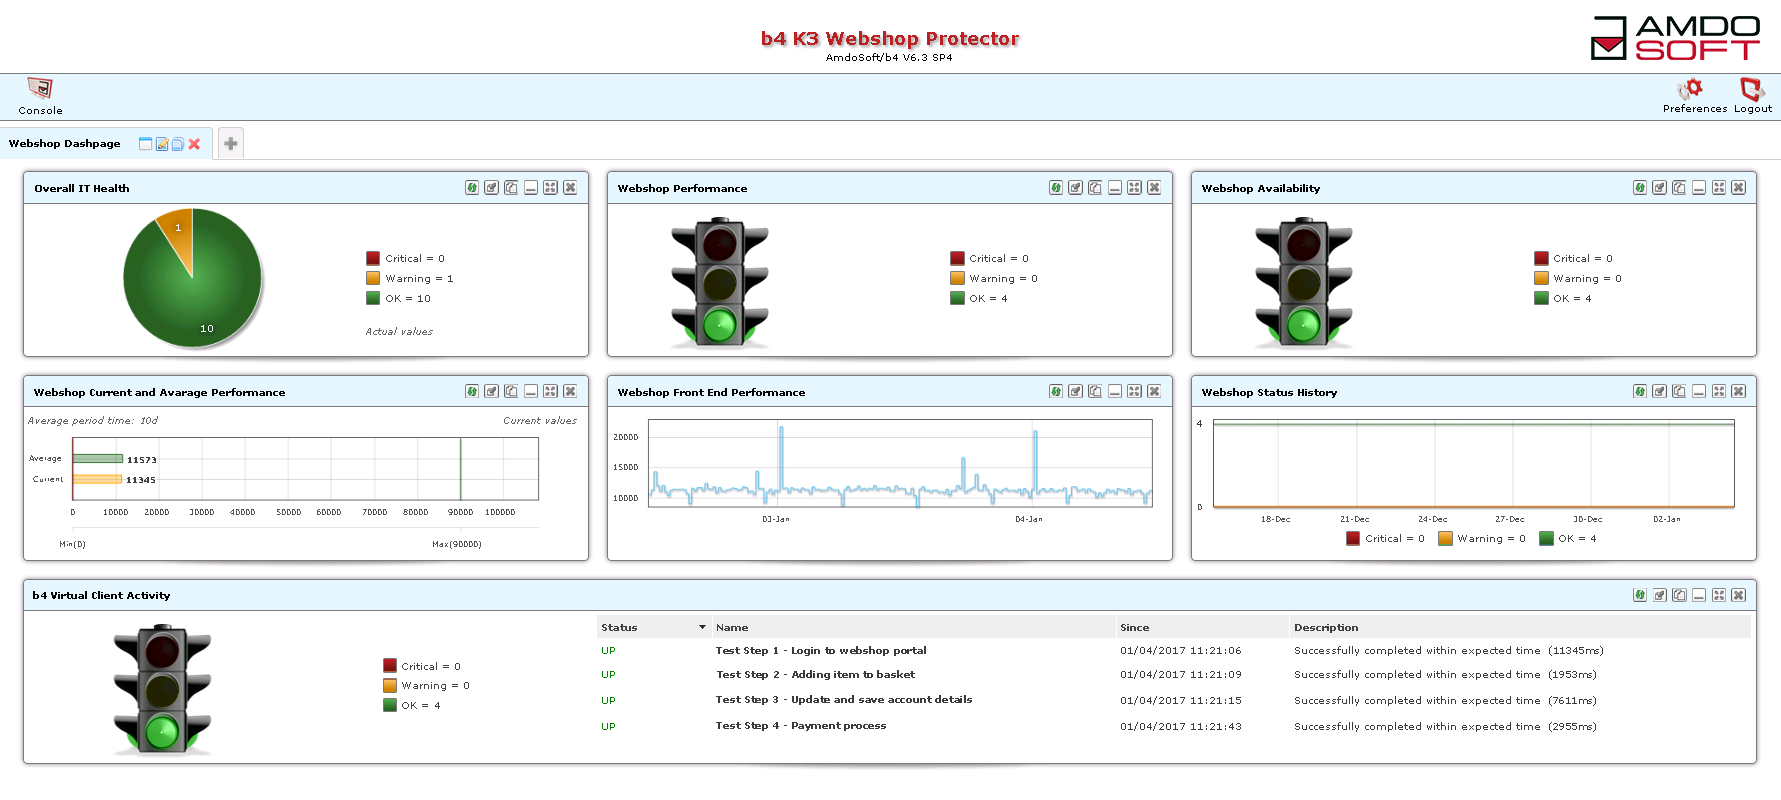
Task: Copy Webshop Front End Performance panel
Action: pyautogui.click(x=1095, y=391)
